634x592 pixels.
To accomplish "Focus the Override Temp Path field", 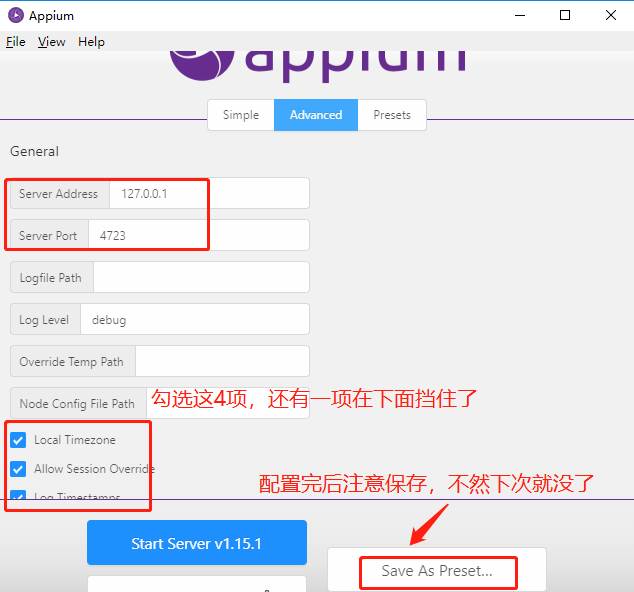I will 222,361.
